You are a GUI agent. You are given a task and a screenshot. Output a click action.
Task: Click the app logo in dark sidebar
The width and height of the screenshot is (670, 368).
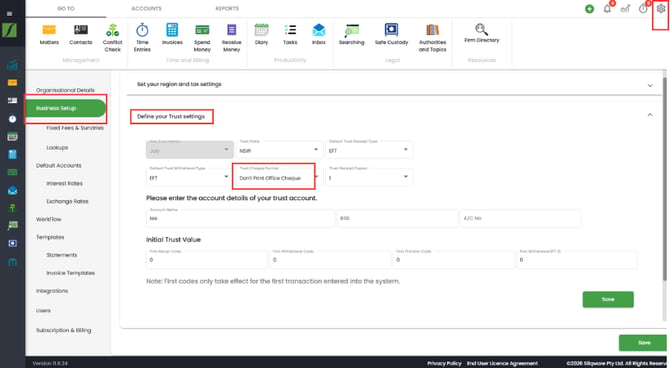(x=9, y=30)
